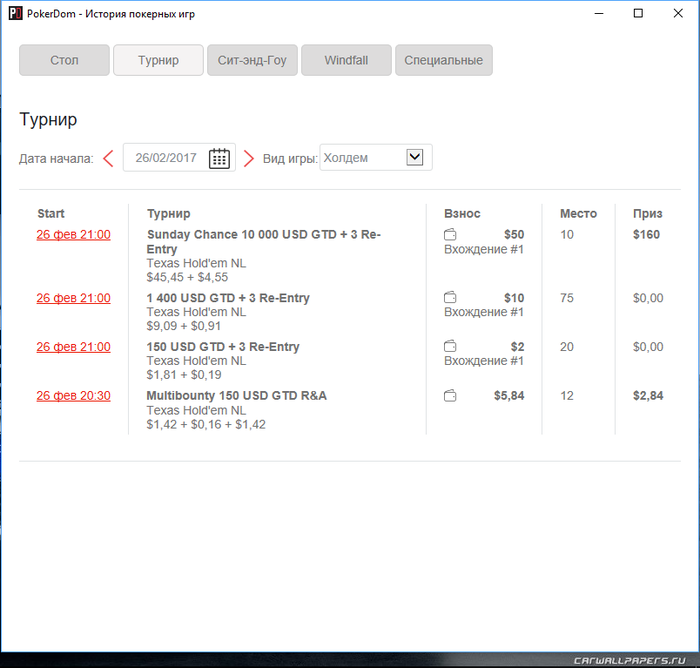Click Sunday Chance 10 000 USD GTD title
The height and width of the screenshot is (668, 700).
[264, 242]
